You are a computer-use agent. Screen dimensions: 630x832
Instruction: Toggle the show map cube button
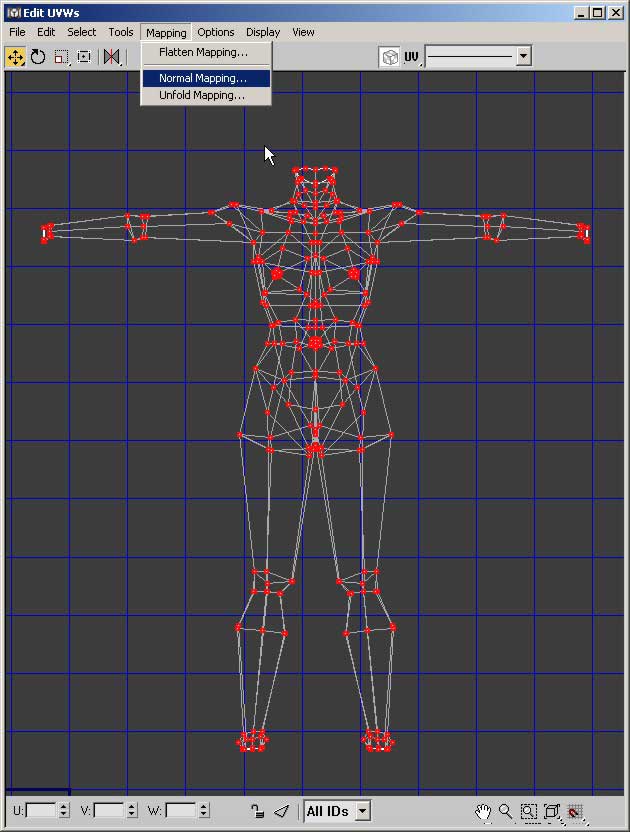389,57
